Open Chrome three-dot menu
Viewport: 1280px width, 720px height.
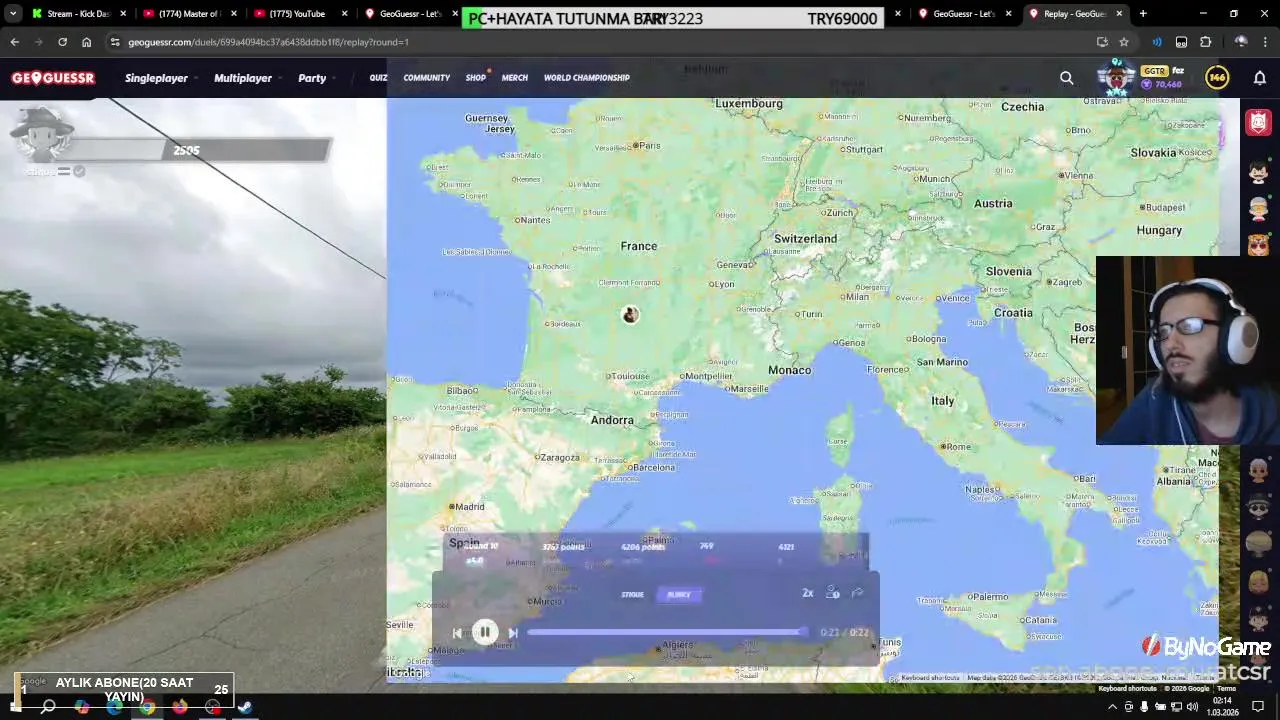tap(1266, 42)
